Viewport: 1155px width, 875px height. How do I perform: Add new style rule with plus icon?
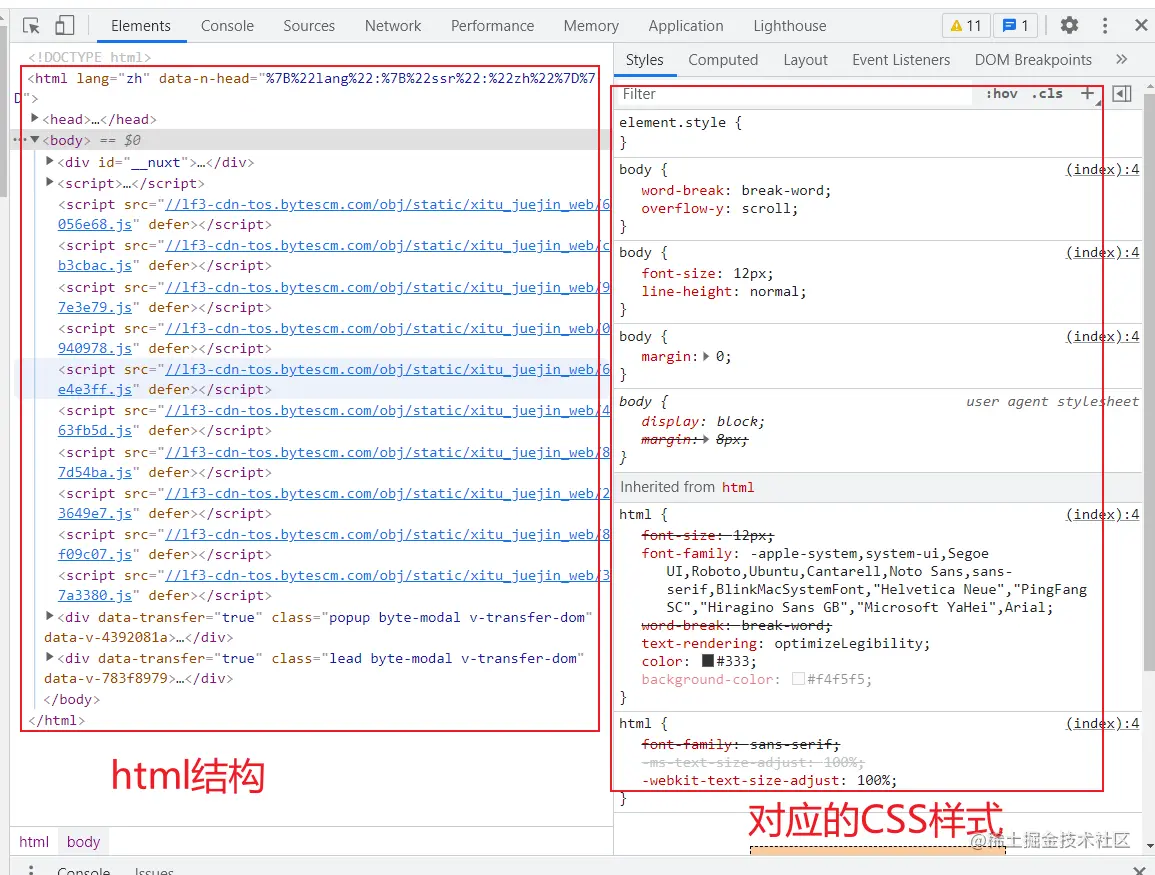pos(1087,94)
